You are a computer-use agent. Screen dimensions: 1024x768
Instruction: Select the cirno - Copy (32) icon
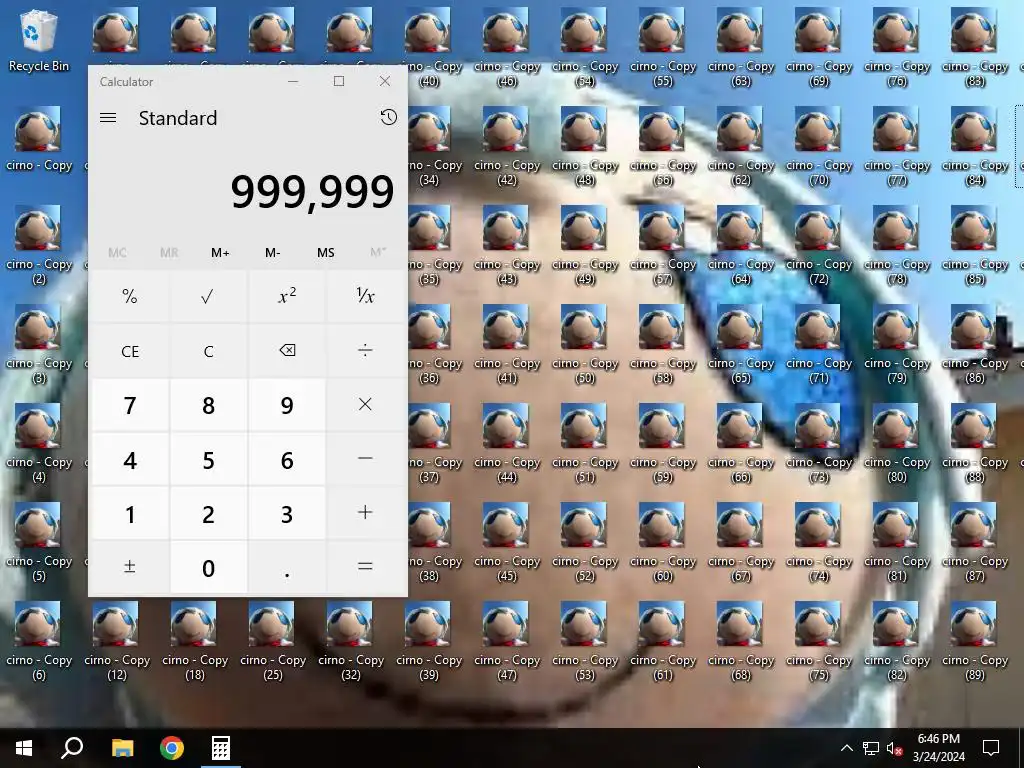coord(351,641)
